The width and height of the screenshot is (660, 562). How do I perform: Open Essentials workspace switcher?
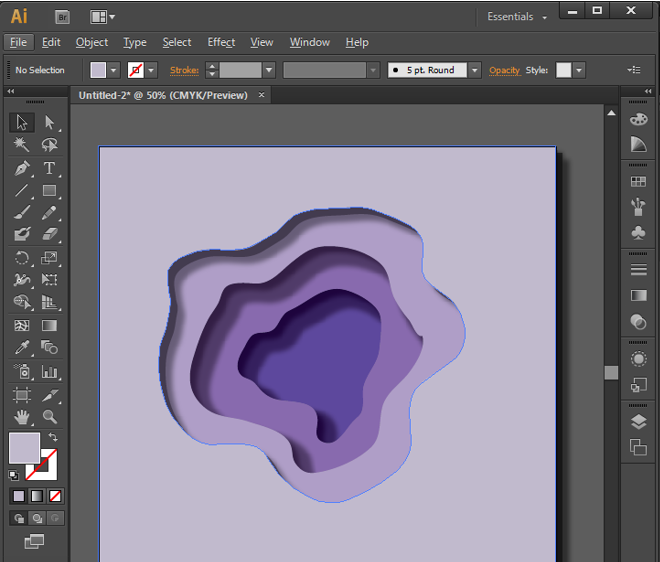pos(517,17)
